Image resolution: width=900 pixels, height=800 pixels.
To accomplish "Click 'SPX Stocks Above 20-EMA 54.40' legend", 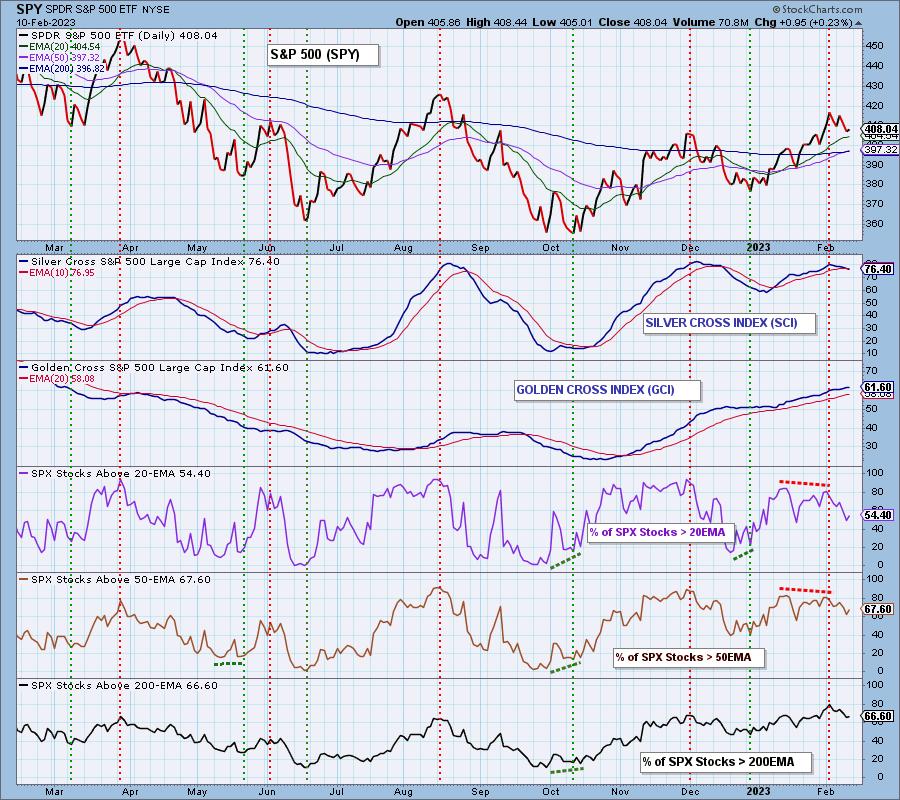I will click(x=115, y=473).
